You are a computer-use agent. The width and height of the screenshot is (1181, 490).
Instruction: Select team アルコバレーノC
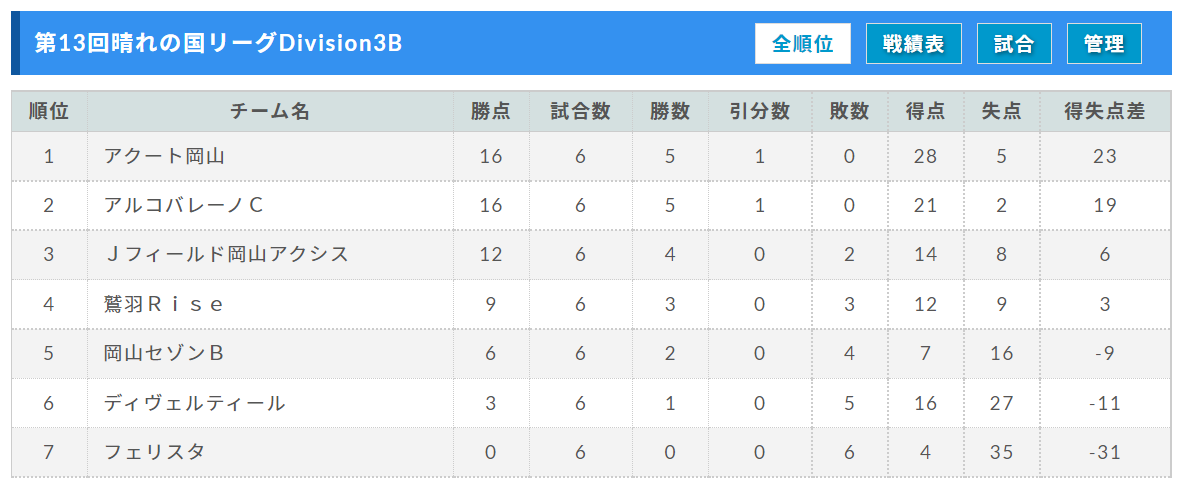click(183, 205)
